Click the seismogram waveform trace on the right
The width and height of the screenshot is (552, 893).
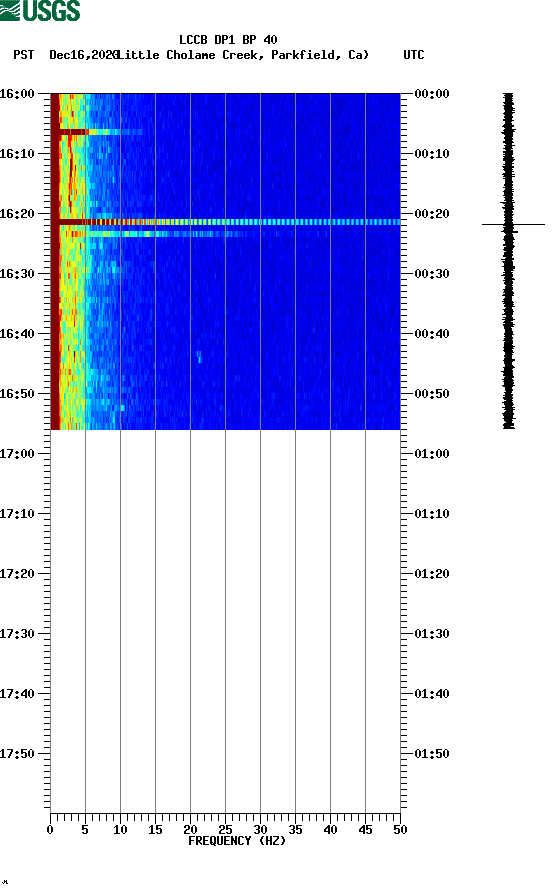tap(509, 261)
